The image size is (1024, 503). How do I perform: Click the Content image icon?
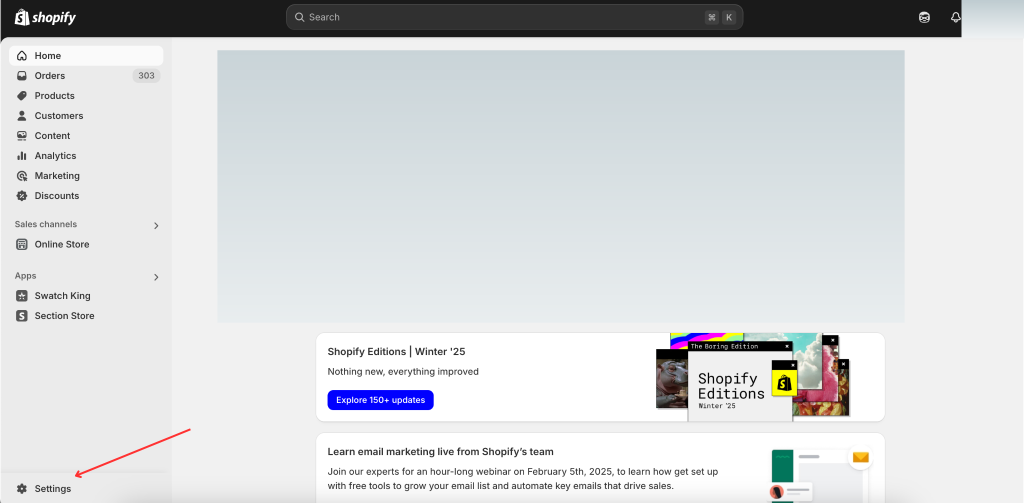[22, 136]
